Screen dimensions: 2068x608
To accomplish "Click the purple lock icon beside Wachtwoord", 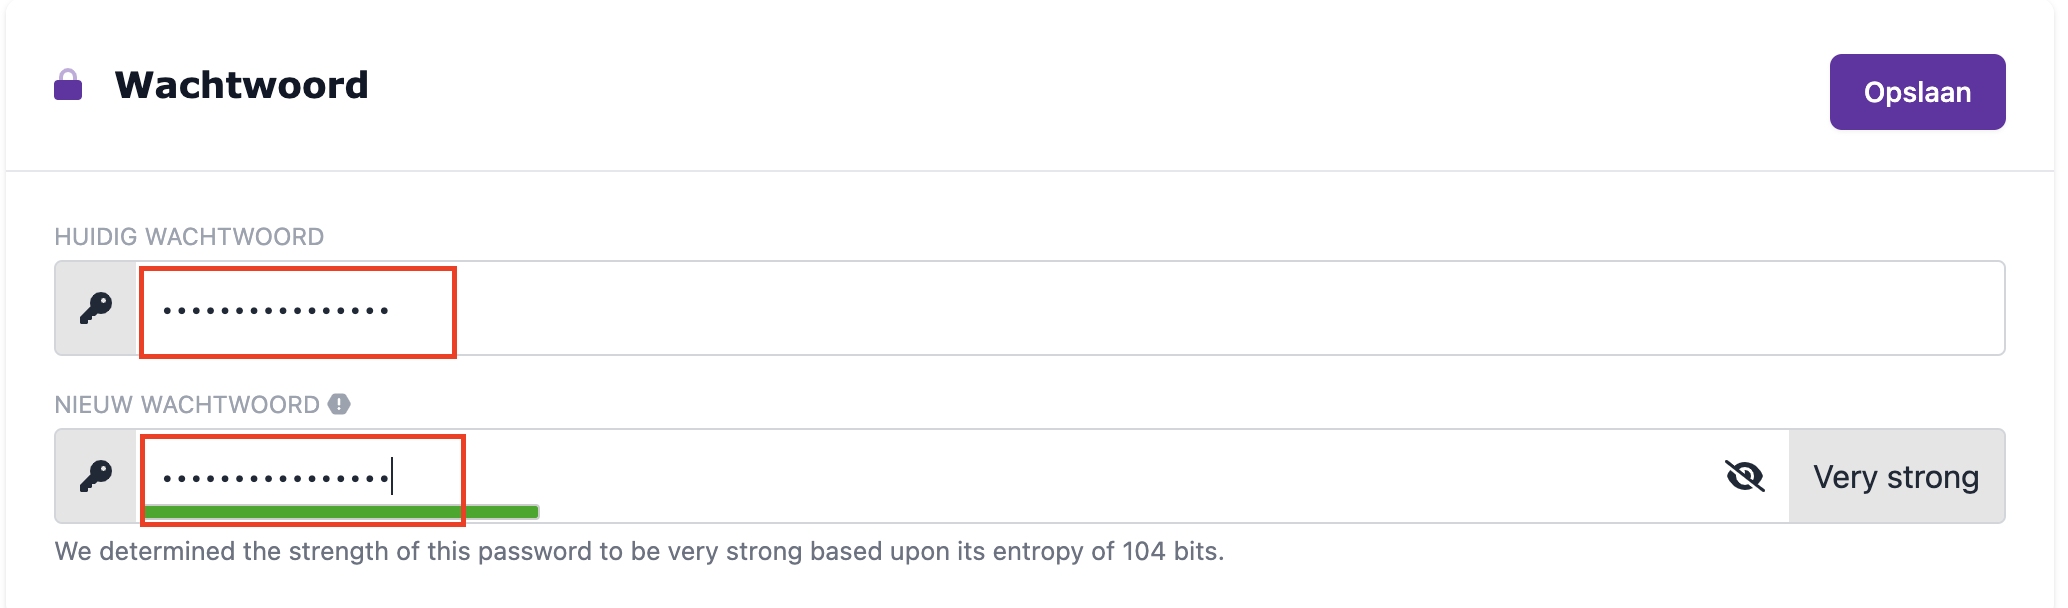I will click(x=68, y=86).
